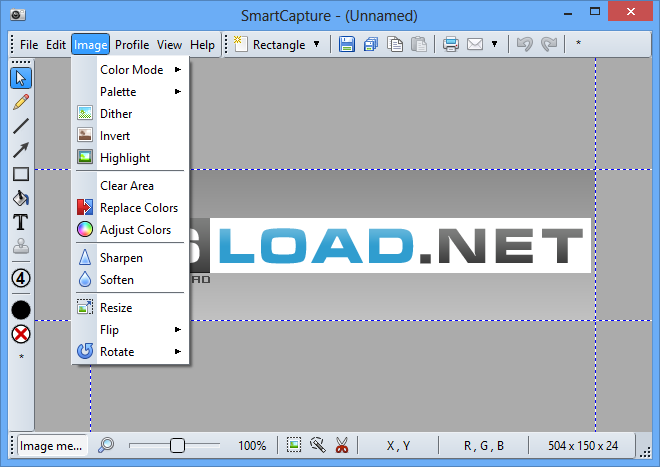Click the zoom slider handle
Viewport: 660px width, 467px height.
[177, 445]
